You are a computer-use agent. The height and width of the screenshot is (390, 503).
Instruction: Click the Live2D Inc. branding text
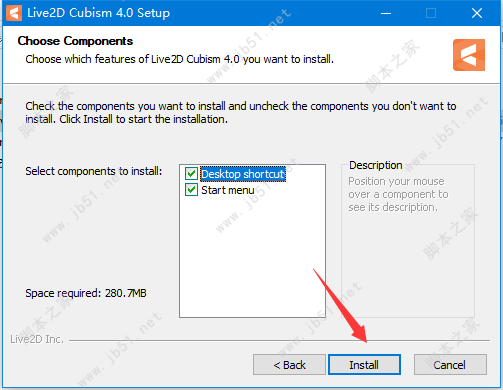37,339
